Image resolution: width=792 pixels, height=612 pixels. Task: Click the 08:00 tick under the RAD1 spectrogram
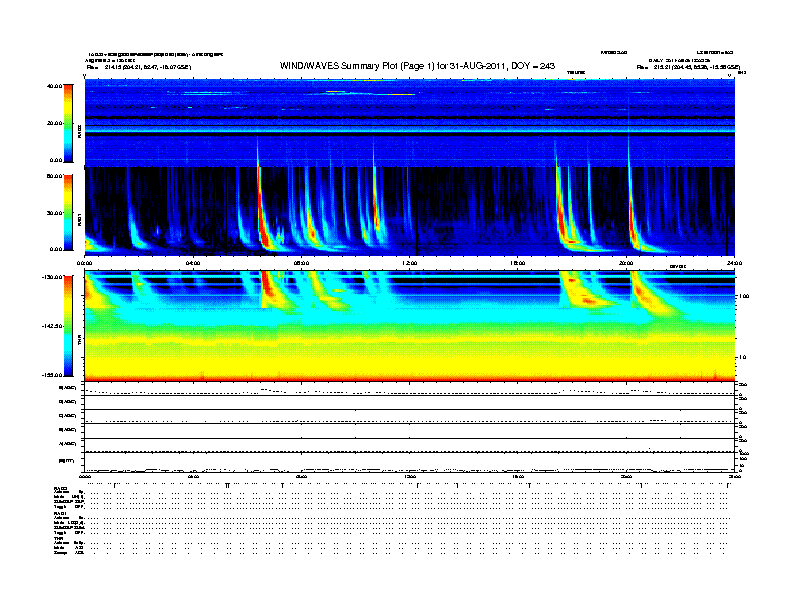[x=301, y=263]
